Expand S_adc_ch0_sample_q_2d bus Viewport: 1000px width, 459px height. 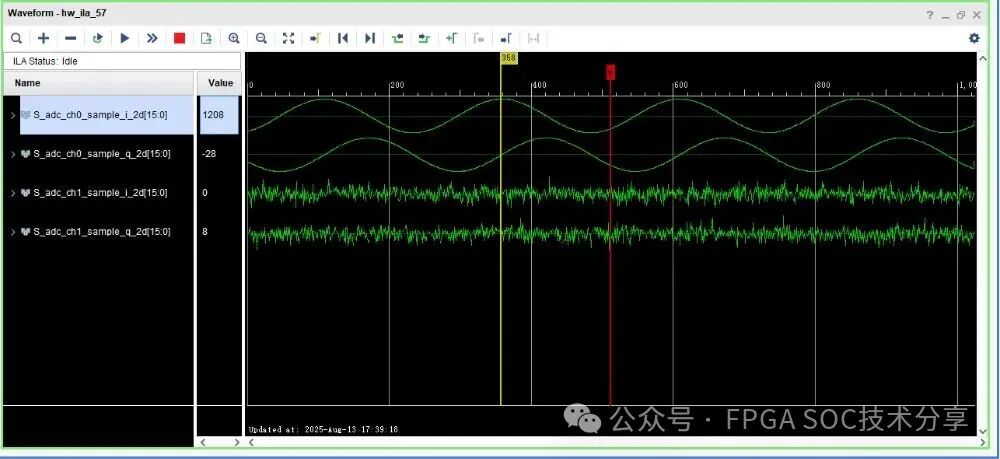click(x=13, y=154)
